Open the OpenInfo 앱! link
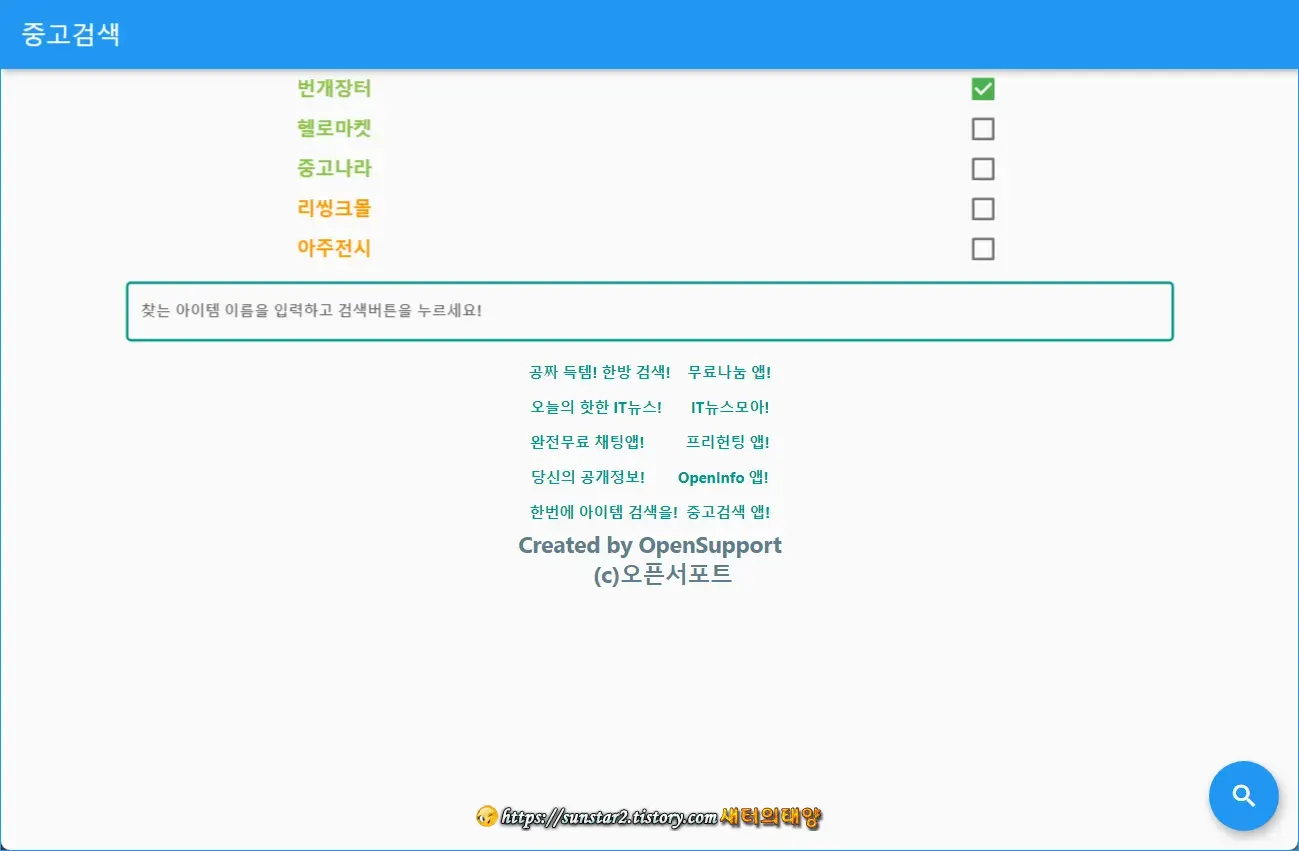 click(x=723, y=477)
